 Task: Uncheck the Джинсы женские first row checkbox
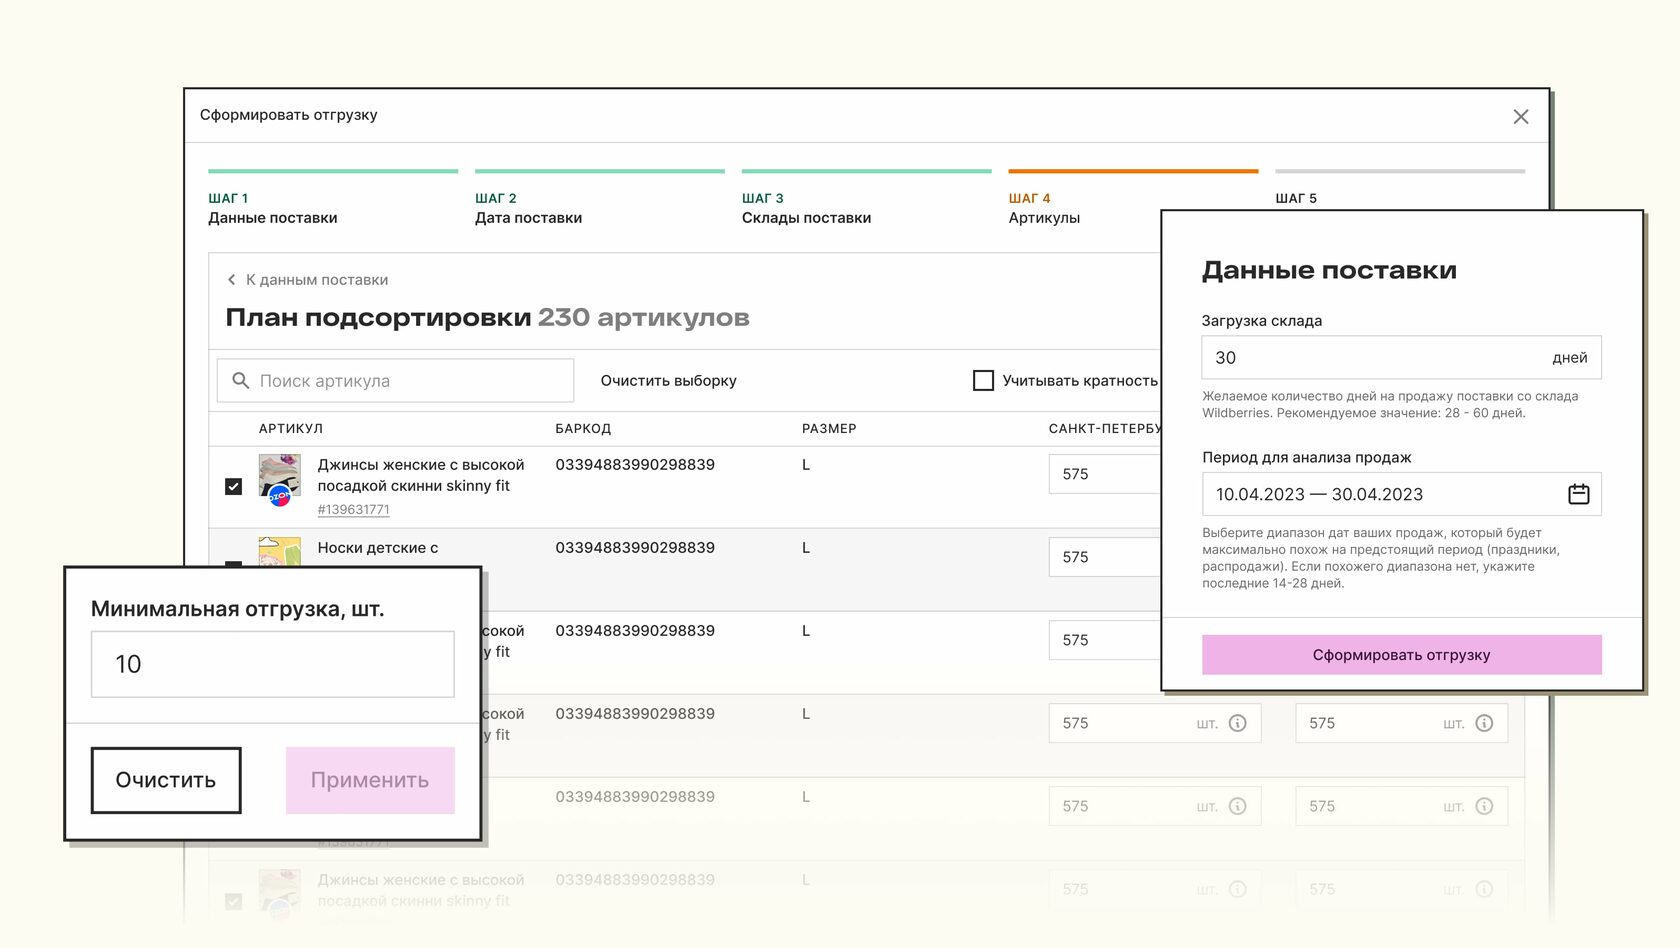click(x=233, y=486)
